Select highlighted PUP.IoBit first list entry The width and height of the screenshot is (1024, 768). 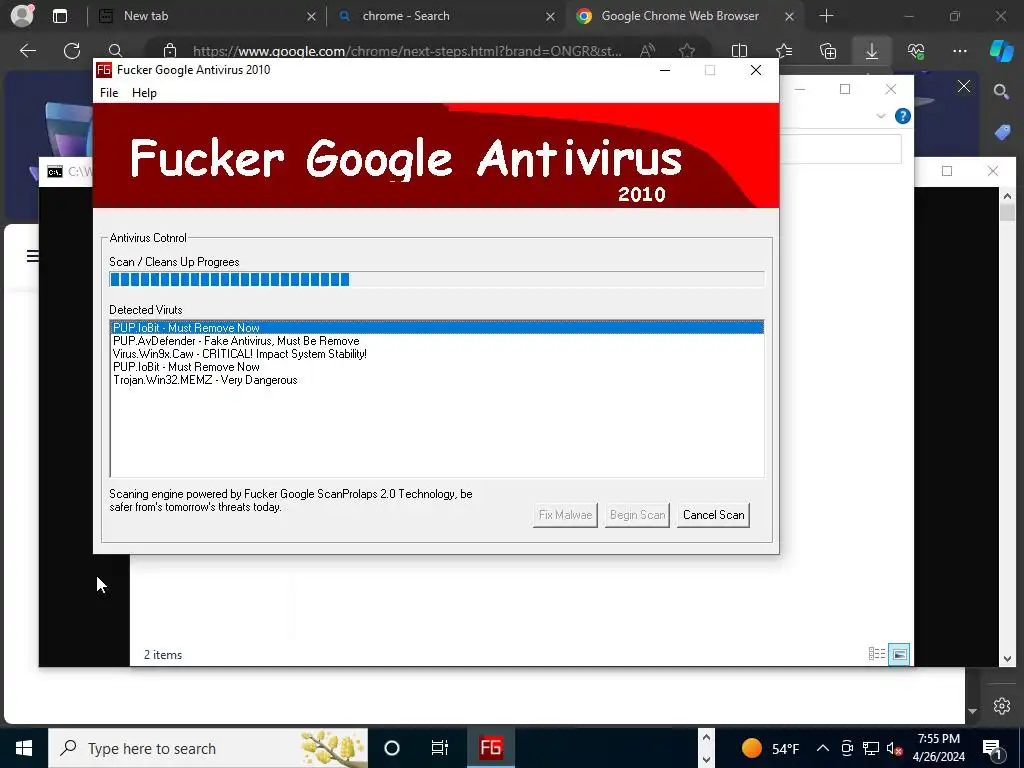pos(437,328)
